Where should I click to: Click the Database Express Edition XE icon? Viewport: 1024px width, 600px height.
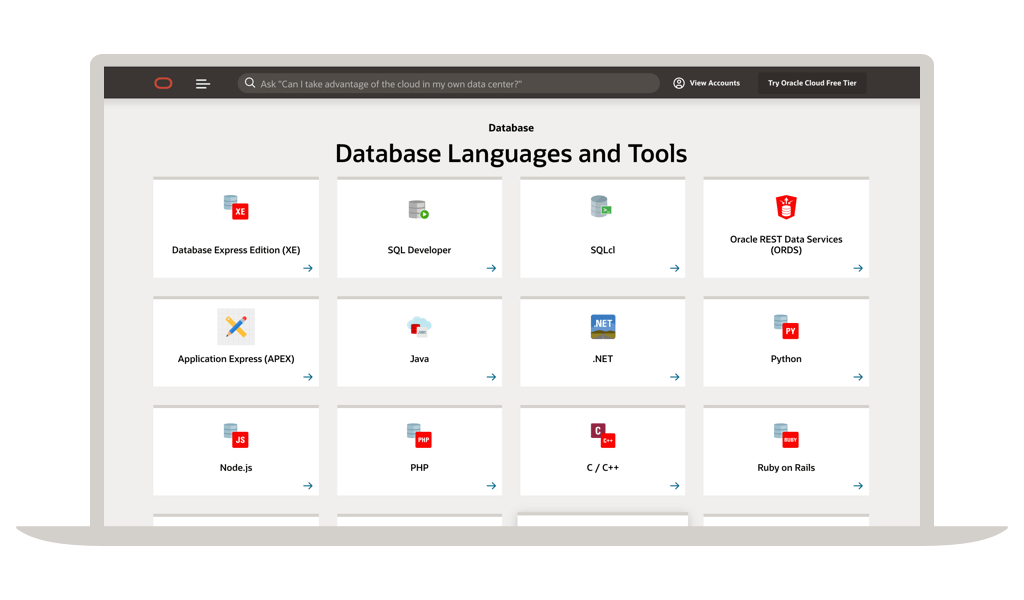pos(236,207)
